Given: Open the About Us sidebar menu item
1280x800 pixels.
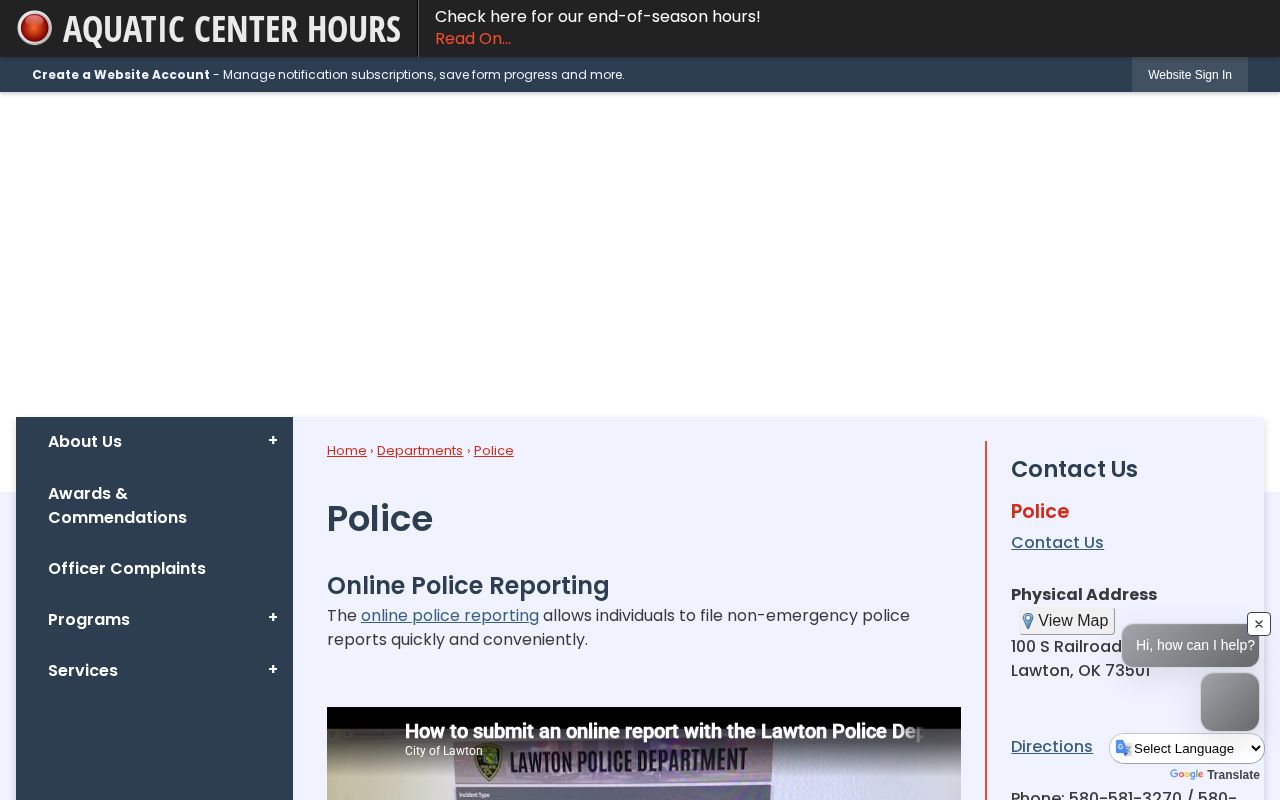Looking at the screenshot, I should [85, 442].
